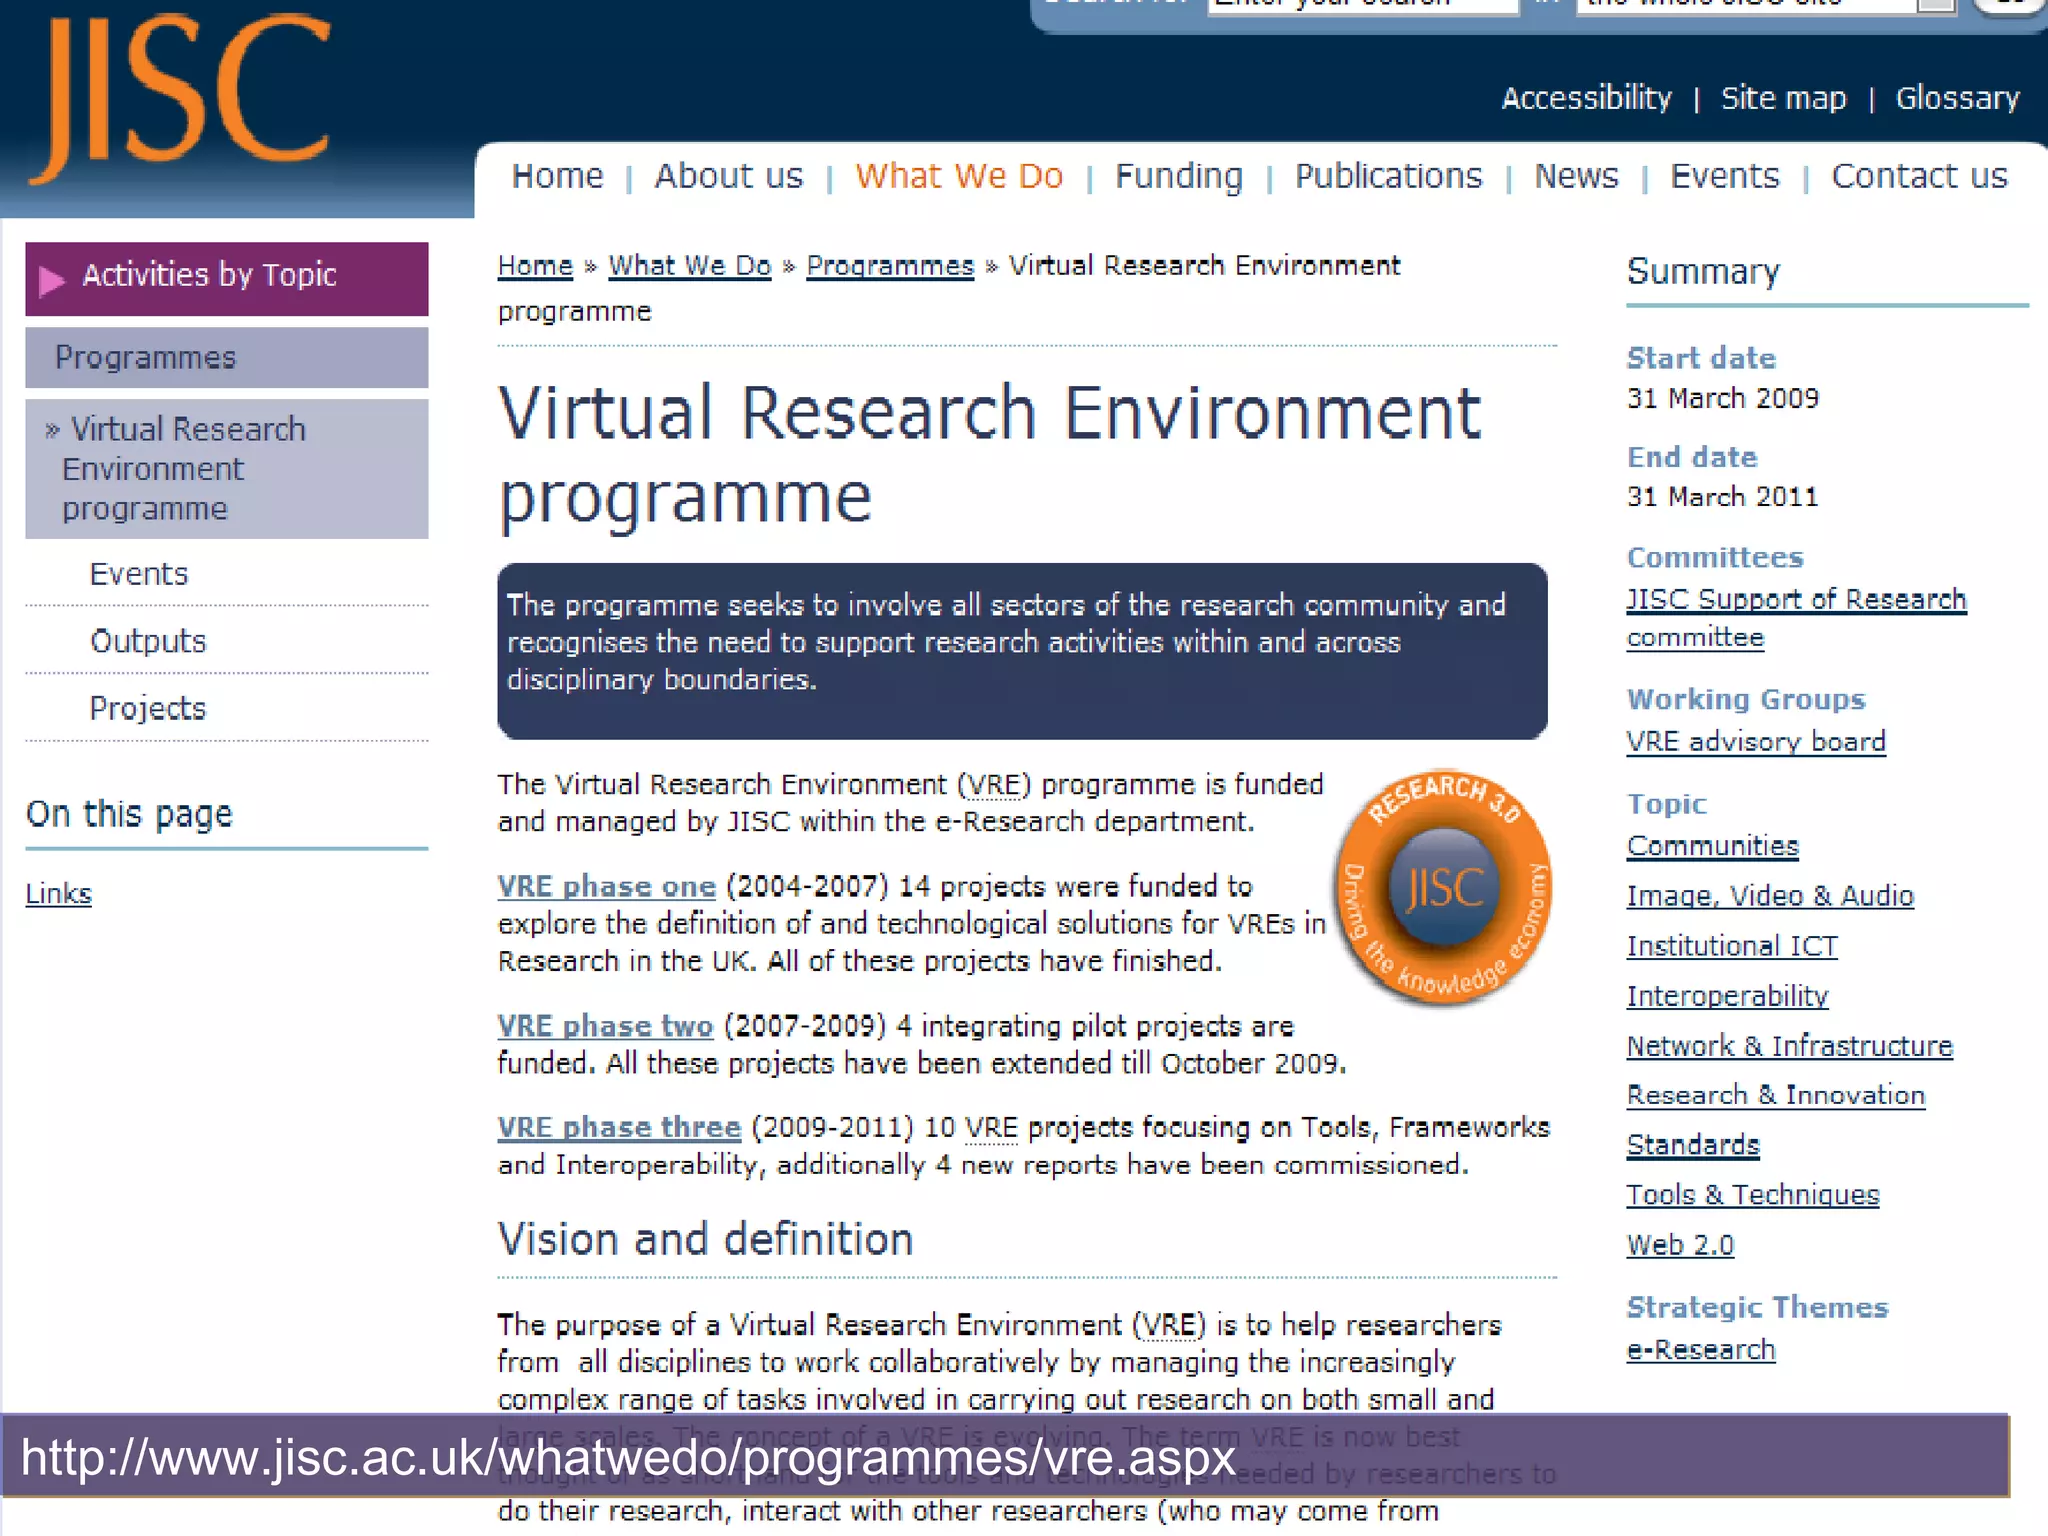
Task: Open the Image, Video & Audio link
Action: coord(1770,896)
